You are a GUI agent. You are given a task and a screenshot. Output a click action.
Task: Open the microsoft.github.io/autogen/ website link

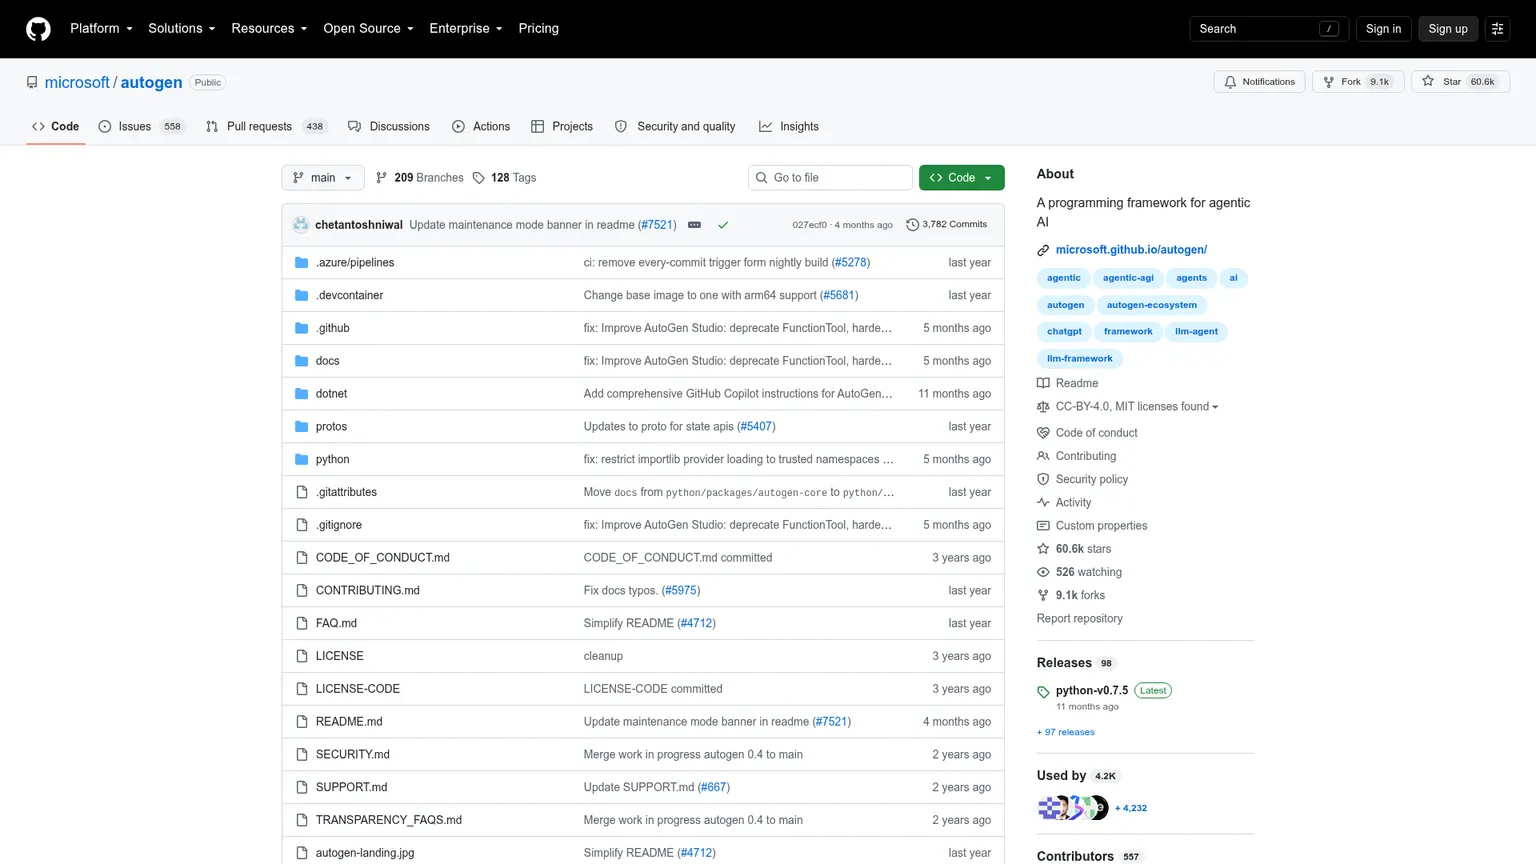click(x=1131, y=250)
